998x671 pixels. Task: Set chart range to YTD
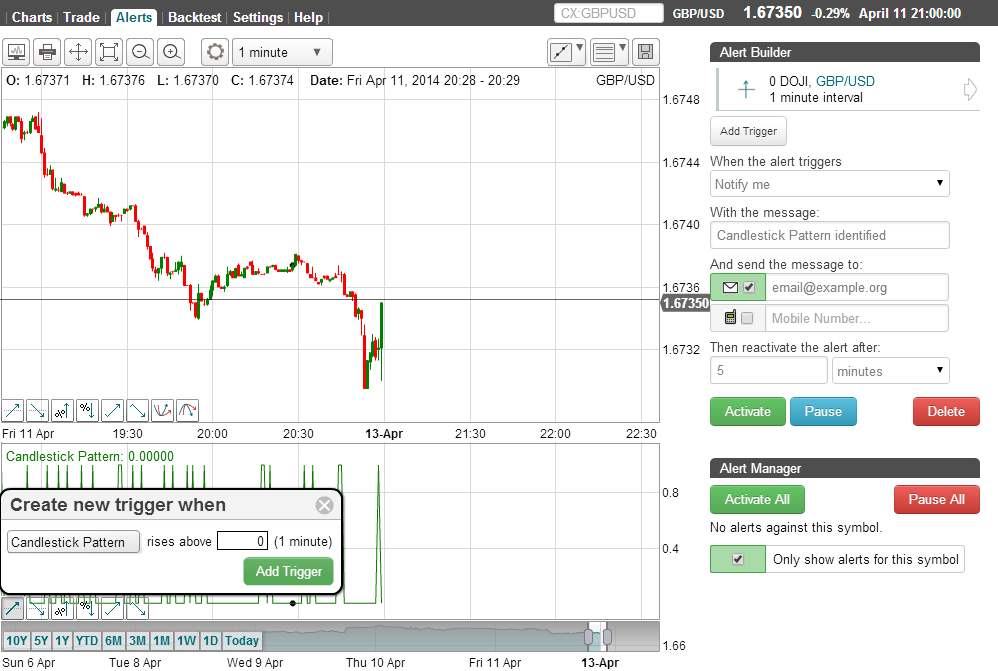tap(87, 640)
